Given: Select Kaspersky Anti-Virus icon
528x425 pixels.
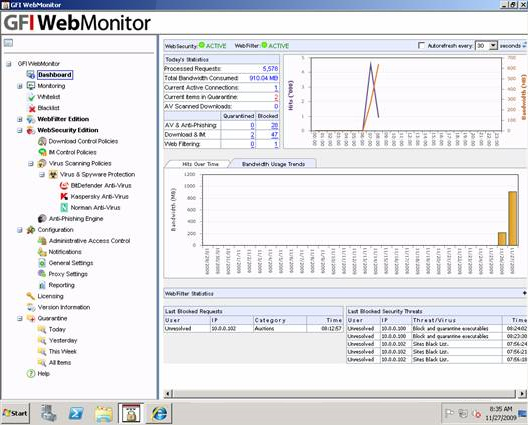Looking at the screenshot, I should 64,197.
